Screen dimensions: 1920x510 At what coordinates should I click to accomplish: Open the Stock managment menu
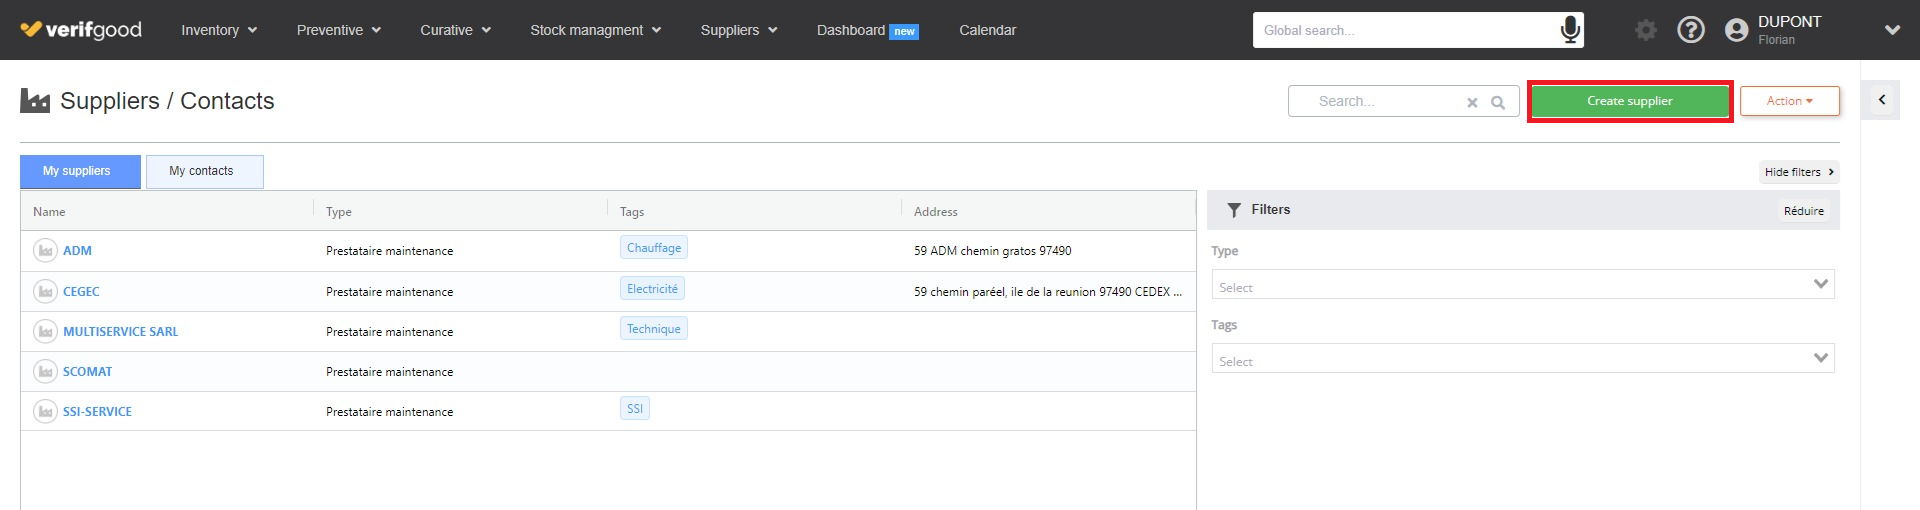[596, 30]
